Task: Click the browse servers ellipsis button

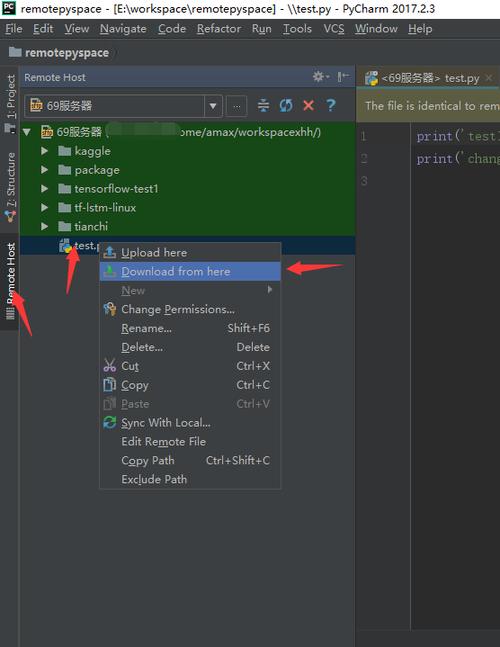Action: pos(236,106)
